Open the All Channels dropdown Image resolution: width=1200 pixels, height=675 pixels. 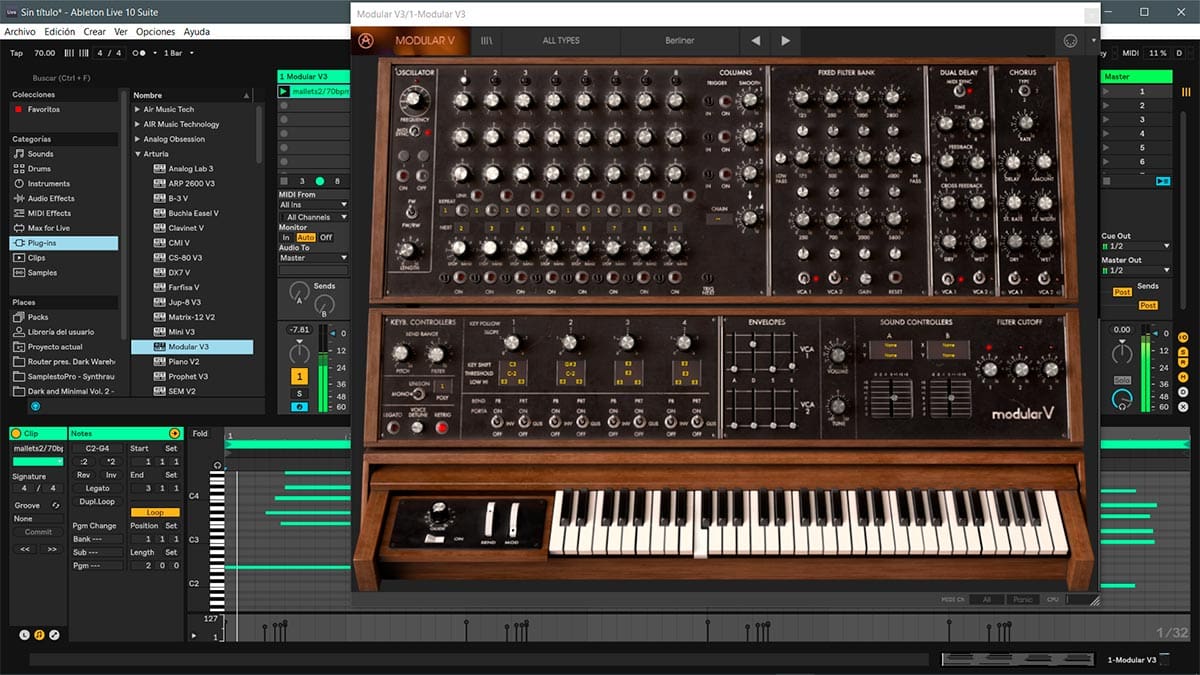[313, 217]
